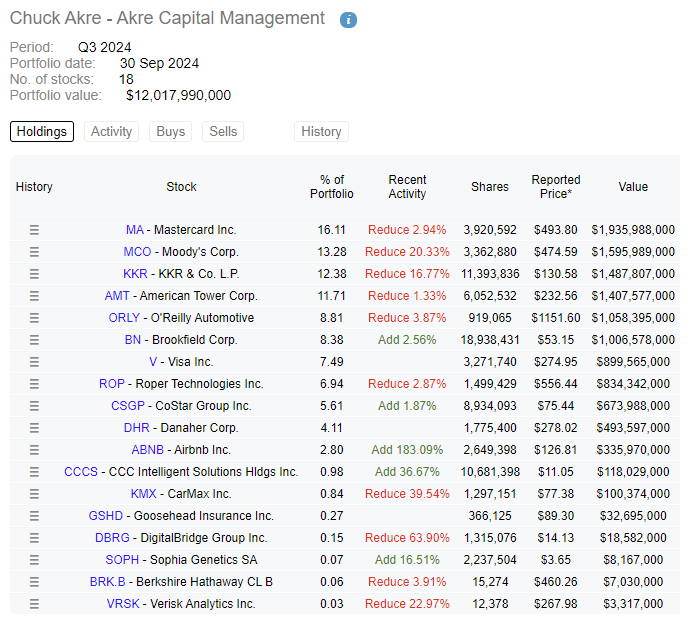Viewport: 691px width, 622px height.
Task: Click the 'Add 36.67%' activity cell
Action: [x=407, y=472]
